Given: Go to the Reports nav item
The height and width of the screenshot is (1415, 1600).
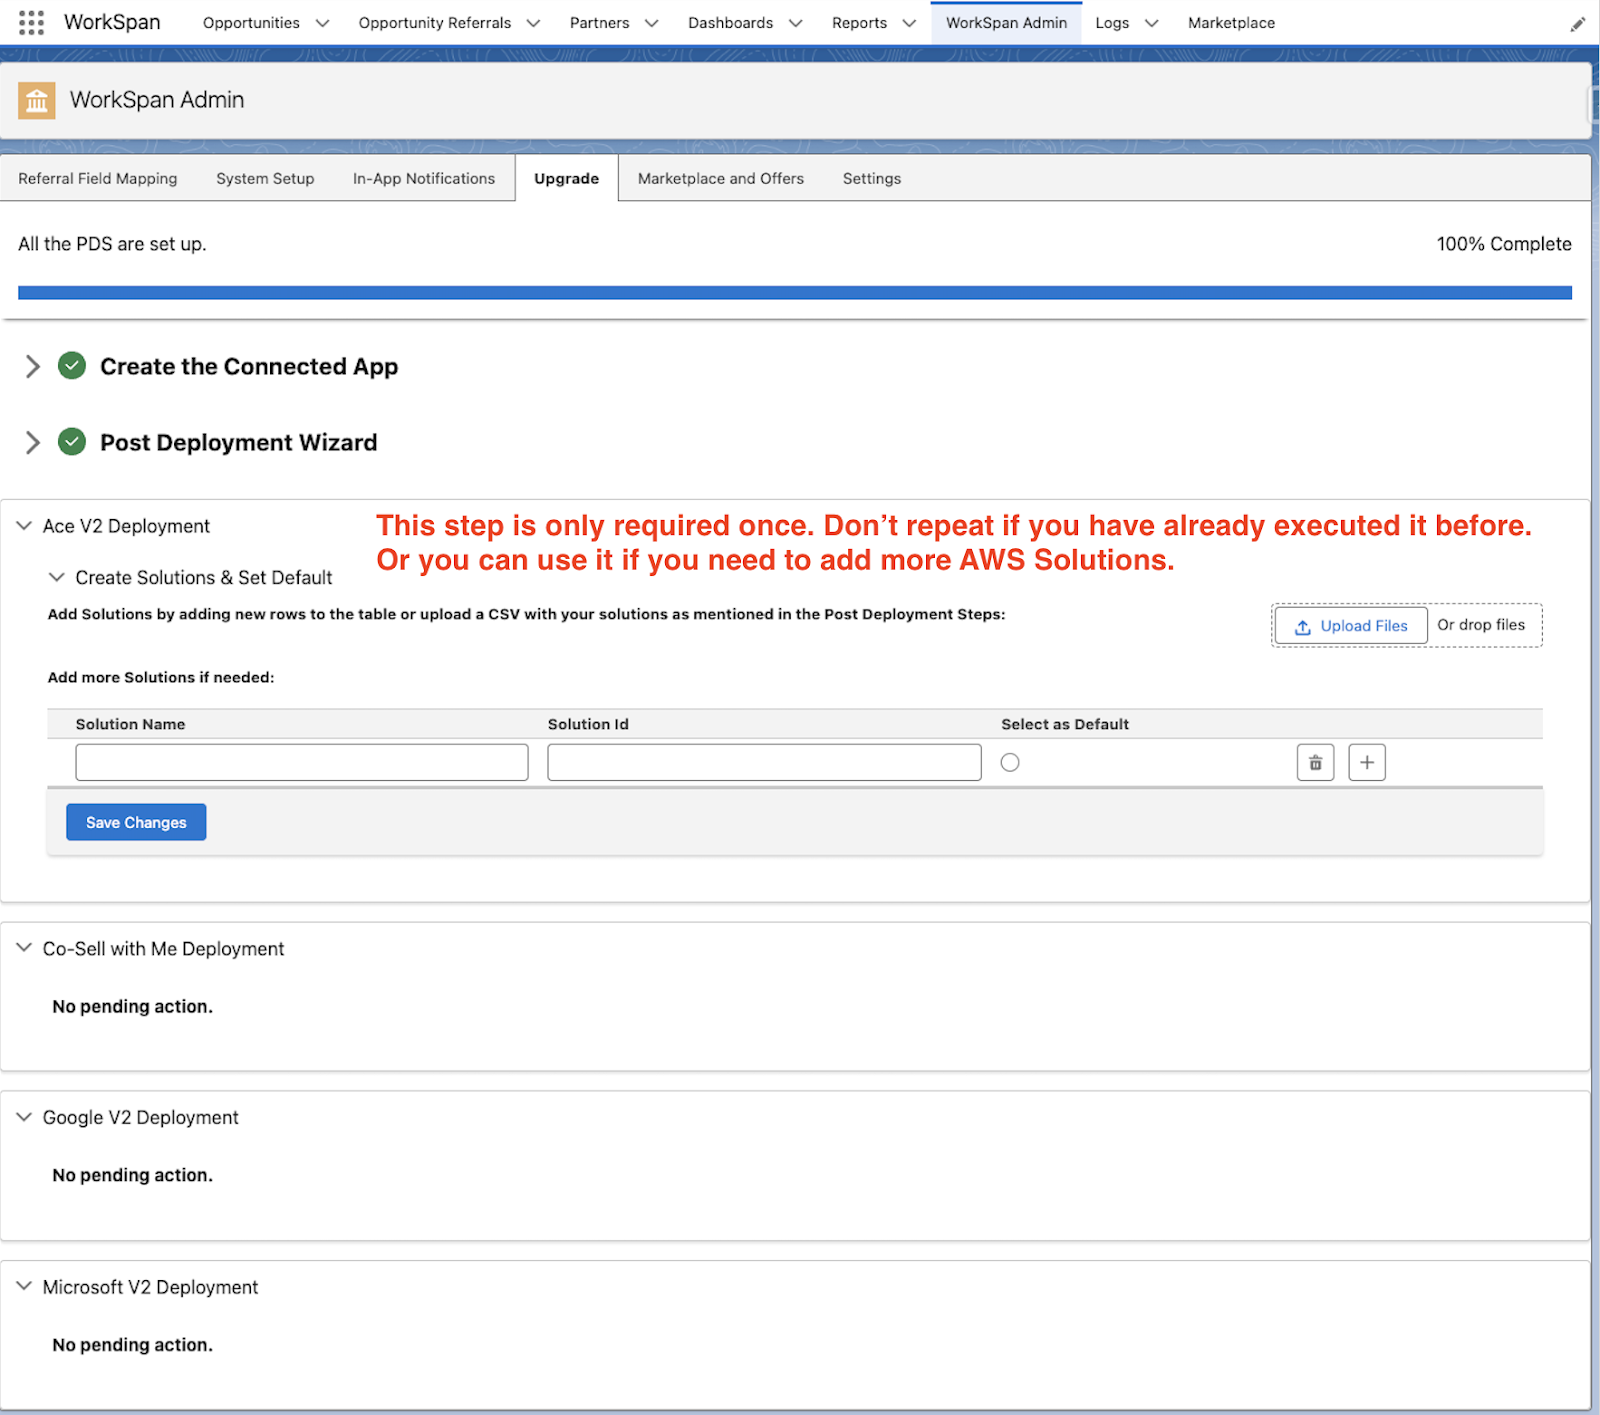Looking at the screenshot, I should click(x=859, y=23).
